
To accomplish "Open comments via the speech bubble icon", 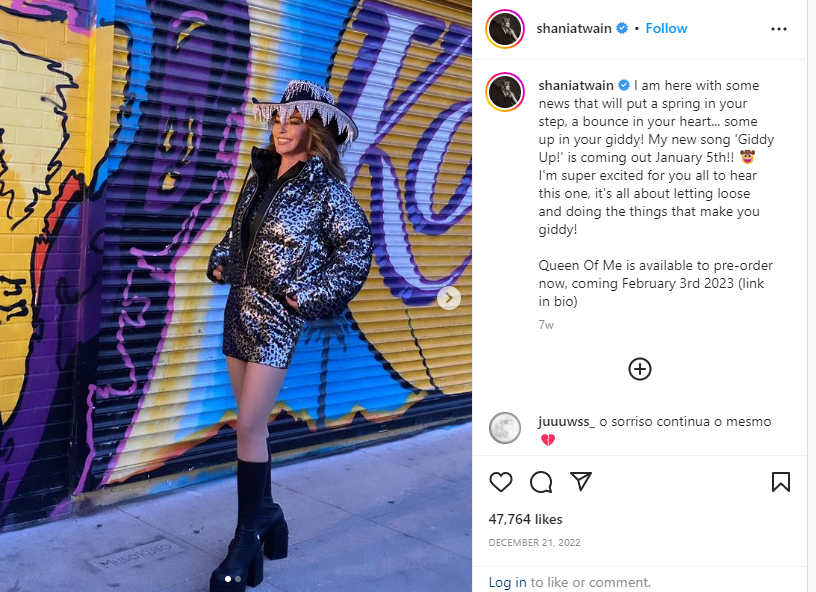I will (x=541, y=482).
